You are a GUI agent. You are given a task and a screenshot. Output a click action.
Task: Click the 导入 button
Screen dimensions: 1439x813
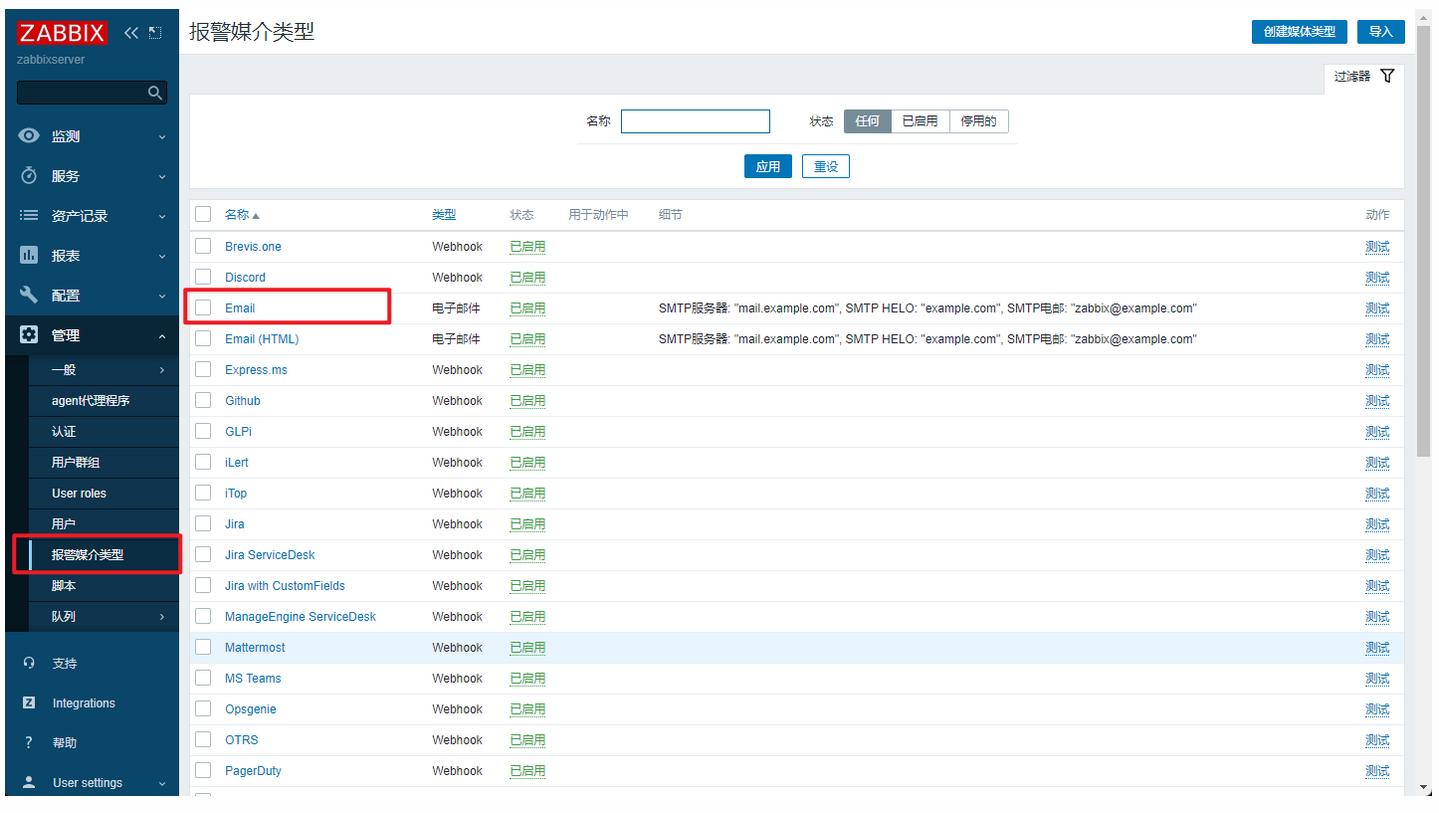click(x=1381, y=32)
